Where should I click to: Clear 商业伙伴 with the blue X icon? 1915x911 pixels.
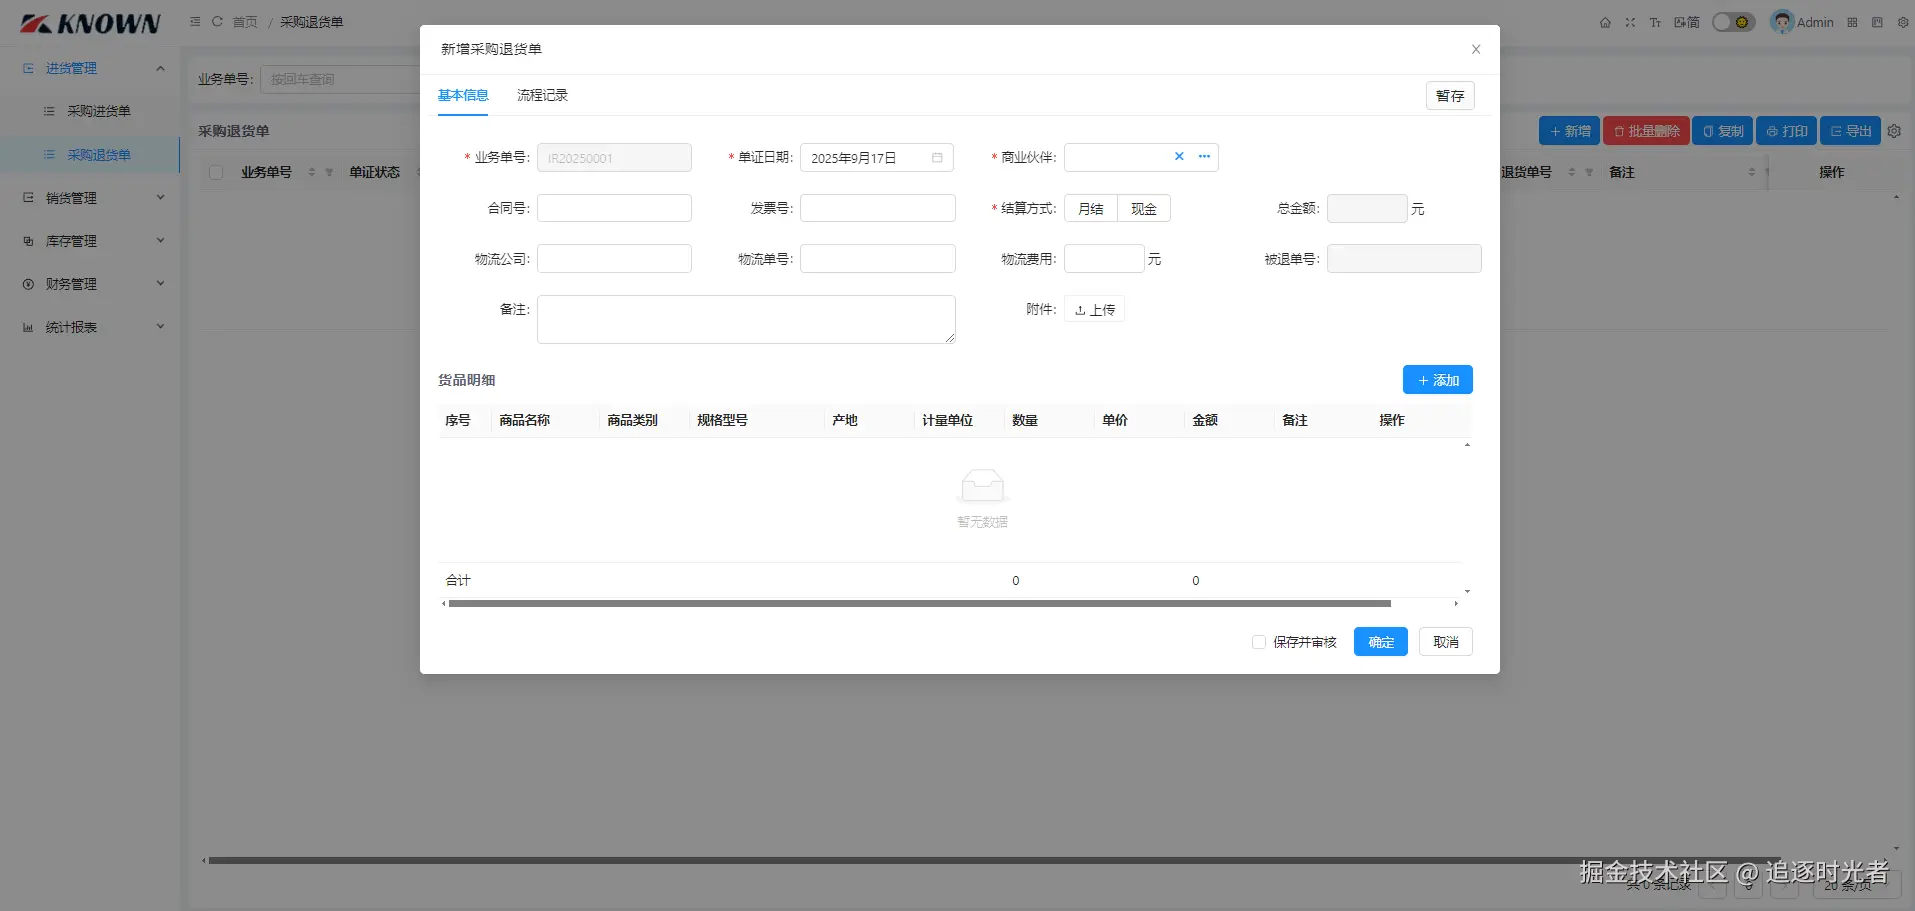(x=1179, y=156)
